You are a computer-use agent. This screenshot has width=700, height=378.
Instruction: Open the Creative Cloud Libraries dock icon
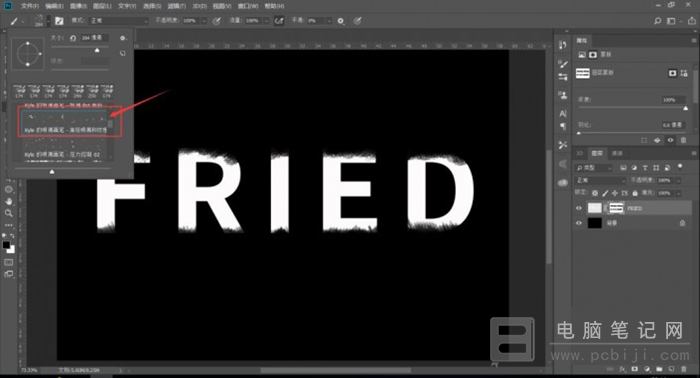pyautogui.click(x=562, y=183)
